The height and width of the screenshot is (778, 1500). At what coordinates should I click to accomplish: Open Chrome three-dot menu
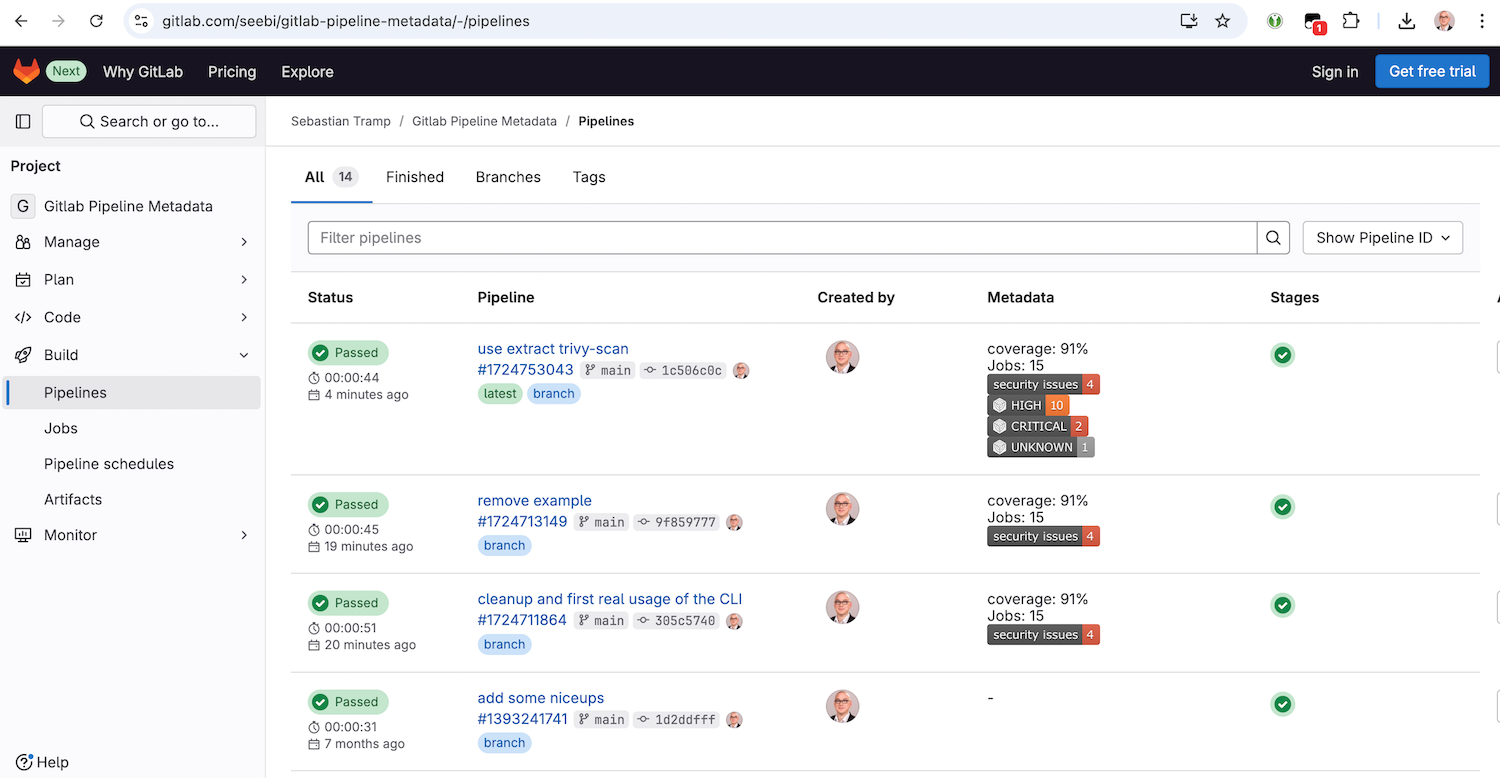(1481, 21)
